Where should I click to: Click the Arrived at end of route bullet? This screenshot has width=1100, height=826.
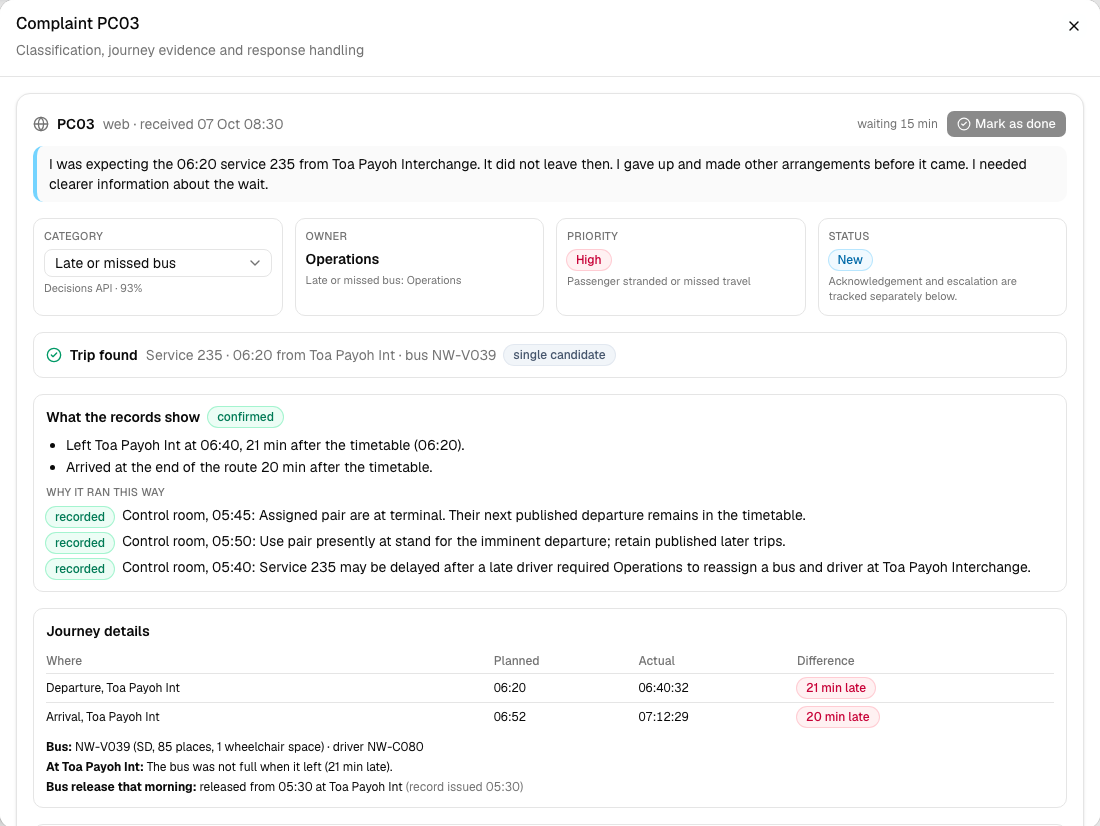(249, 467)
